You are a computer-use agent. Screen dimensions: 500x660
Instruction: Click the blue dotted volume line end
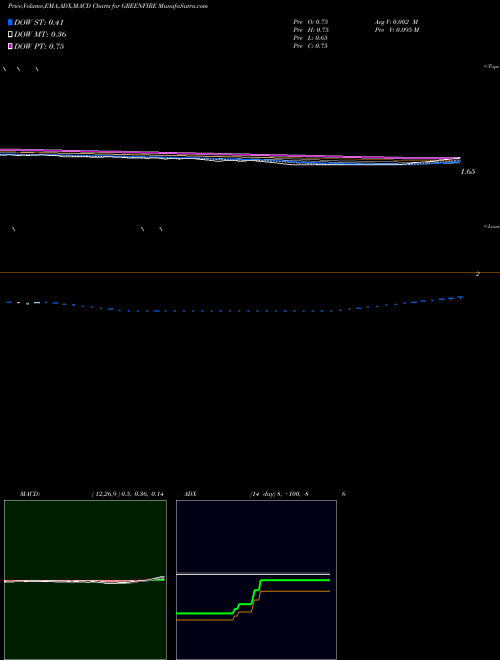pos(461,297)
